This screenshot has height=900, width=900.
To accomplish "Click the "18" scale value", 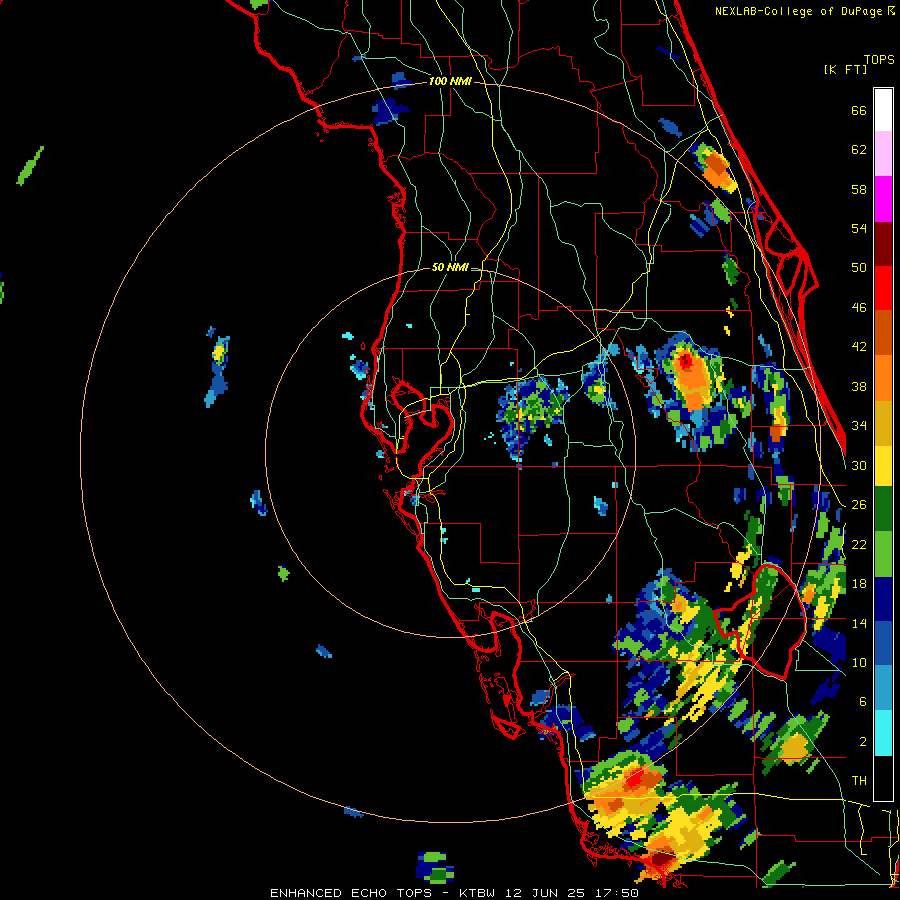I will 859,584.
